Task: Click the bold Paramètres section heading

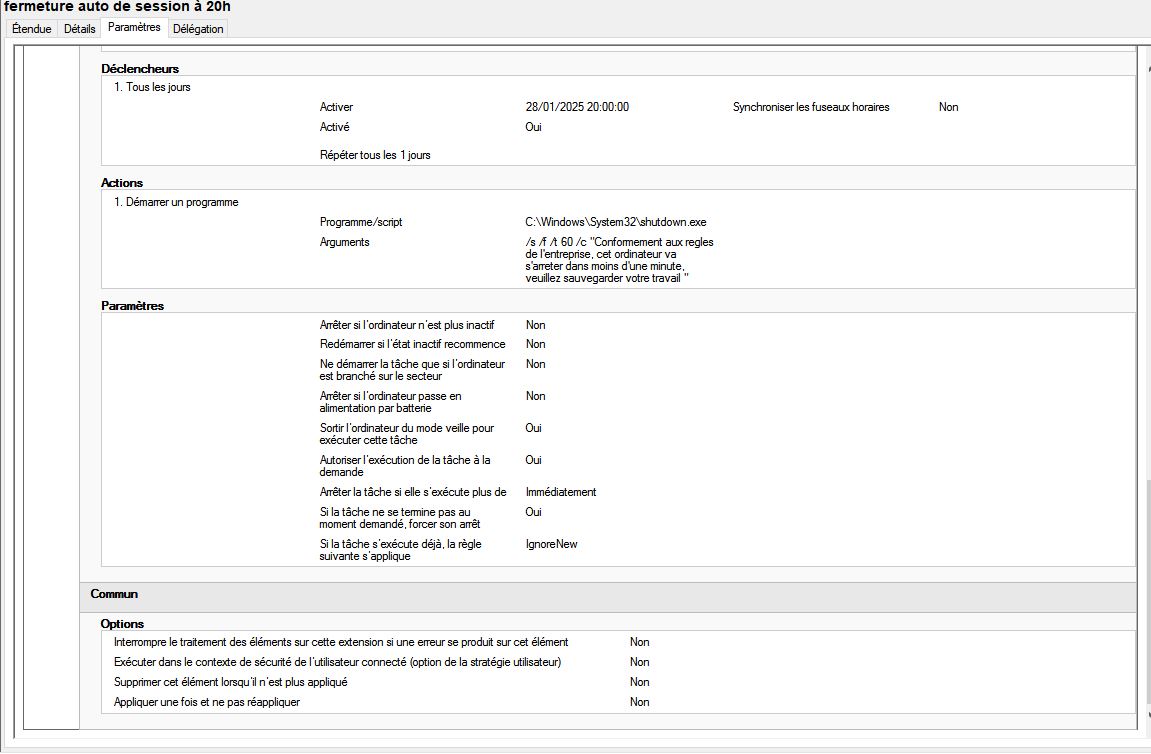Action: click(x=132, y=306)
